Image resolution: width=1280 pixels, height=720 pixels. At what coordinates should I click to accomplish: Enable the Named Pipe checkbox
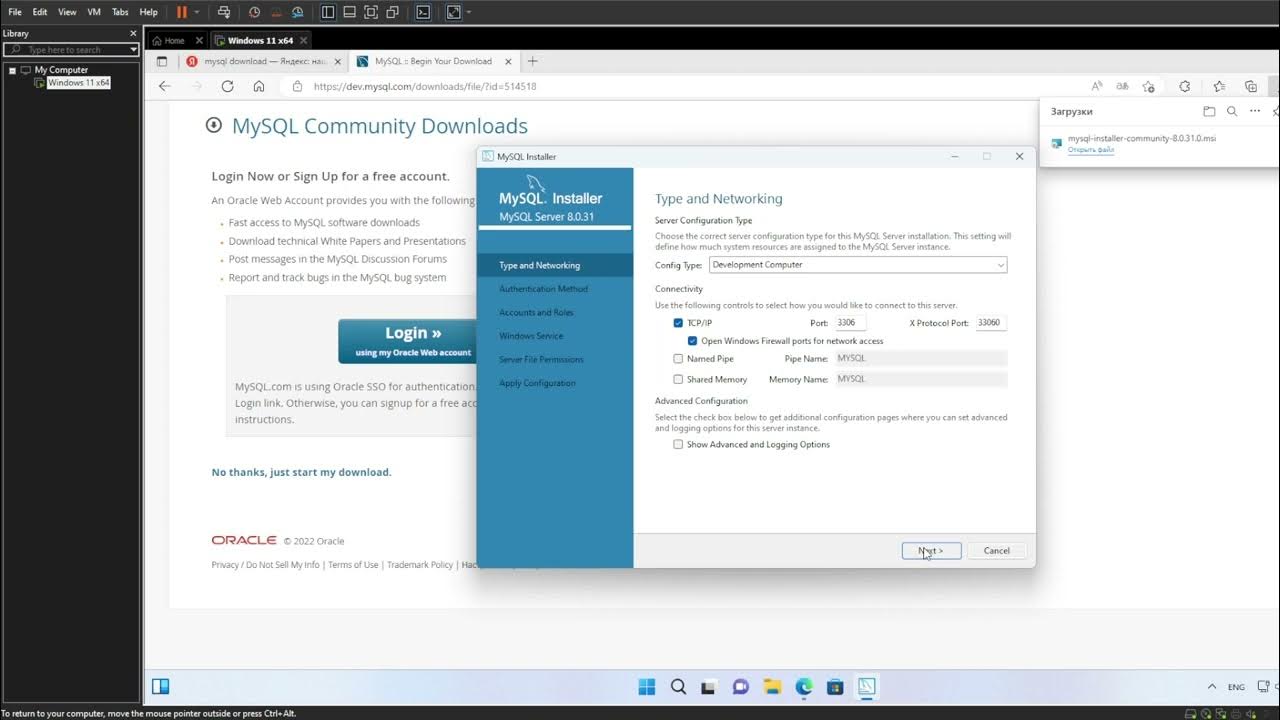[678, 358]
